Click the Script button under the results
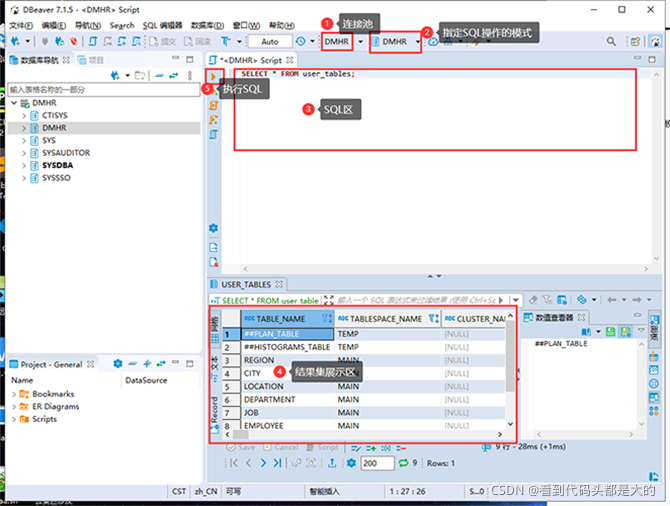This screenshot has height=506, width=670. tap(323, 447)
